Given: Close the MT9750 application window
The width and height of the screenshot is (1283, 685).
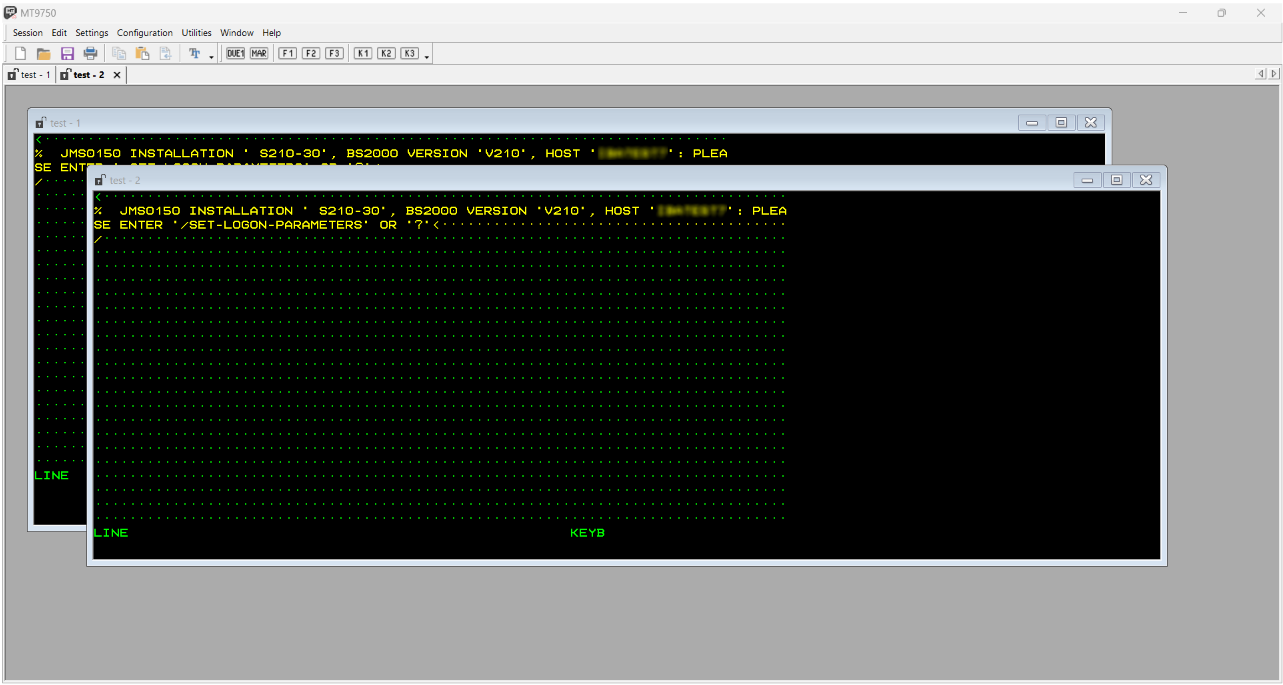Looking at the screenshot, I should pos(1260,12).
